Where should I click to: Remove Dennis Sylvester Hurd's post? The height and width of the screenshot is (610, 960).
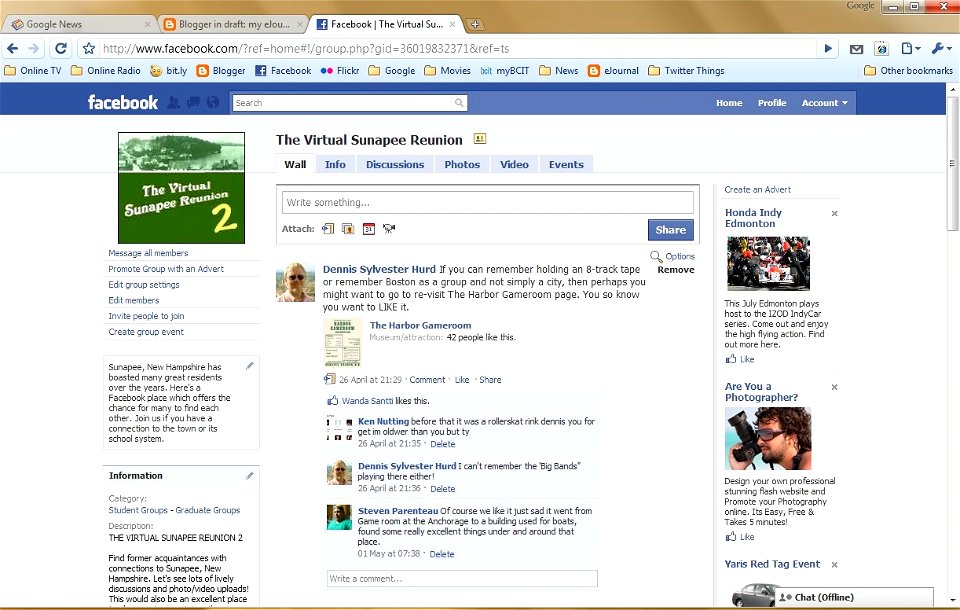click(676, 269)
